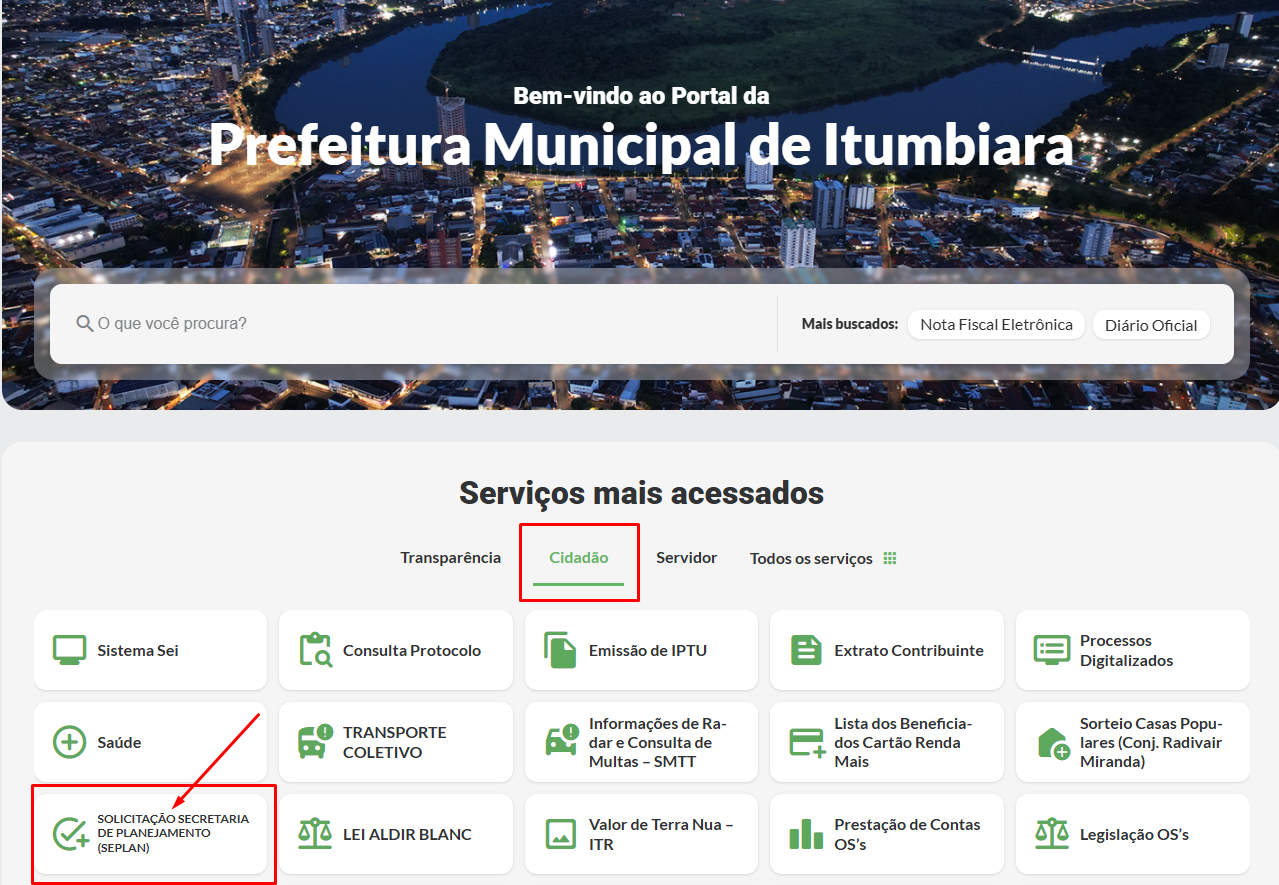Viewport: 1279px width, 885px height.
Task: Open the Prestação de Contas OS's service
Action: 886,833
